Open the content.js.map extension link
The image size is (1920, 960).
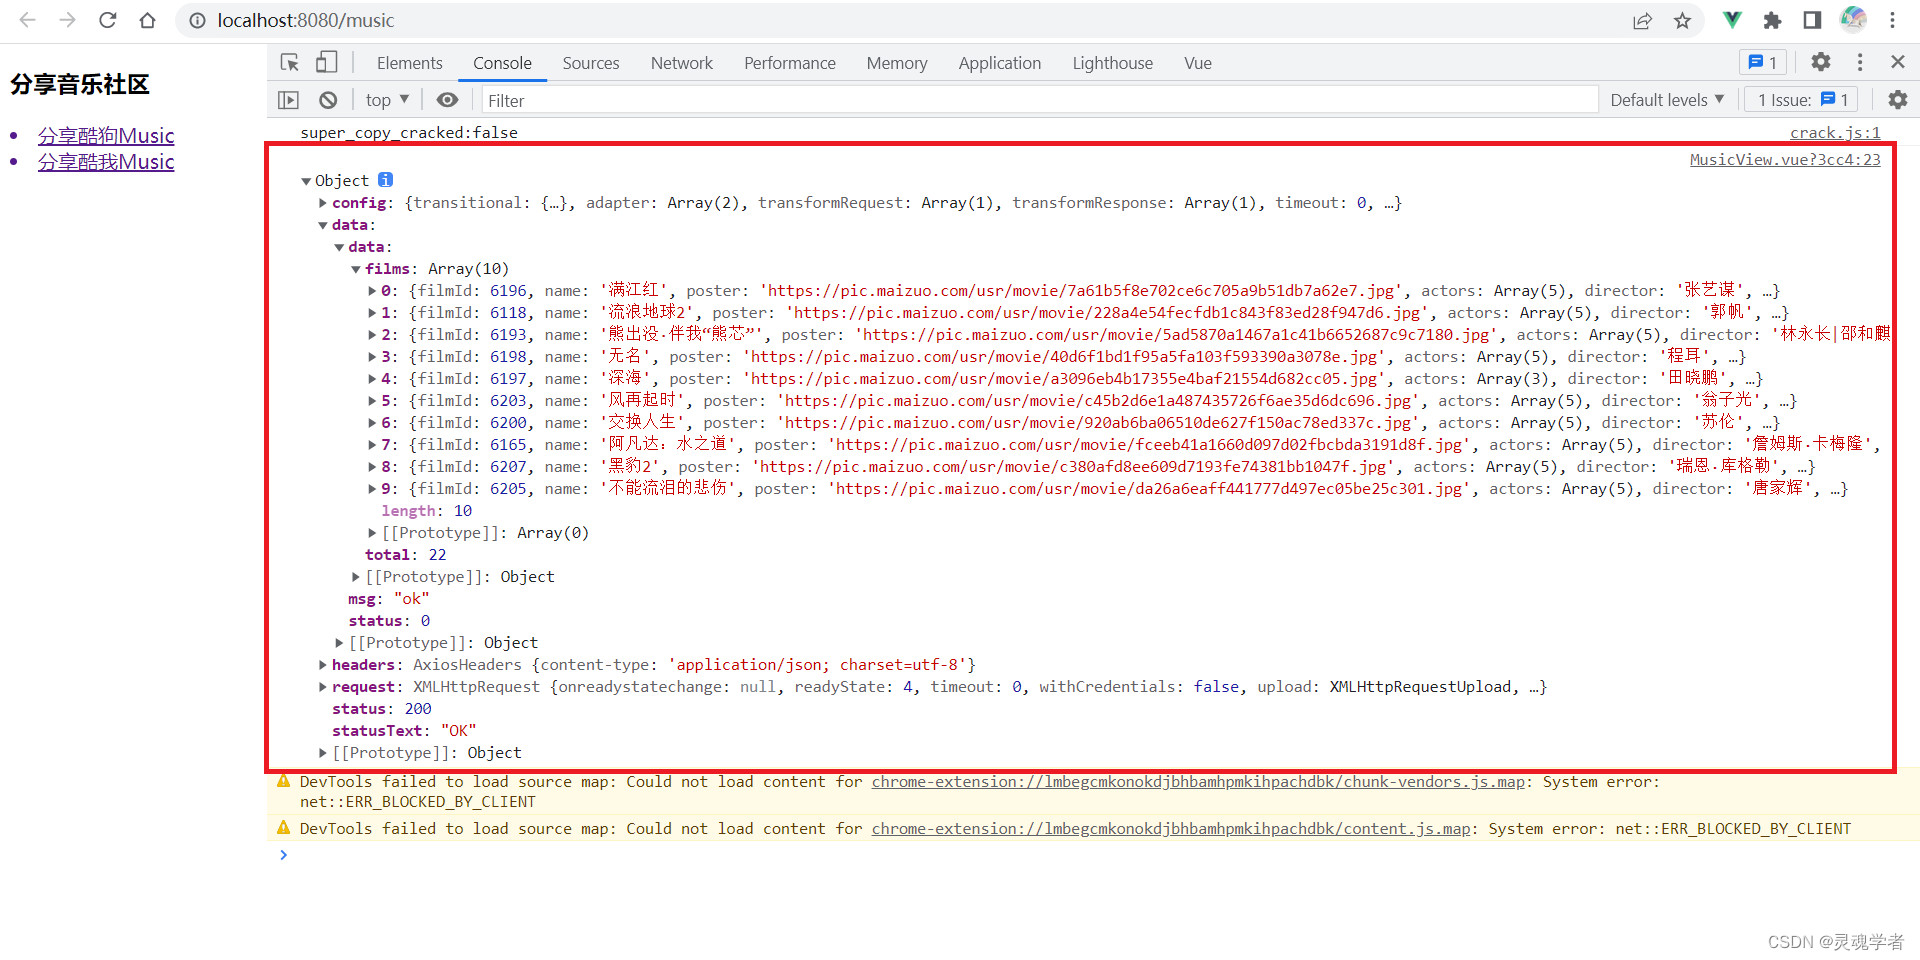pos(1171,829)
